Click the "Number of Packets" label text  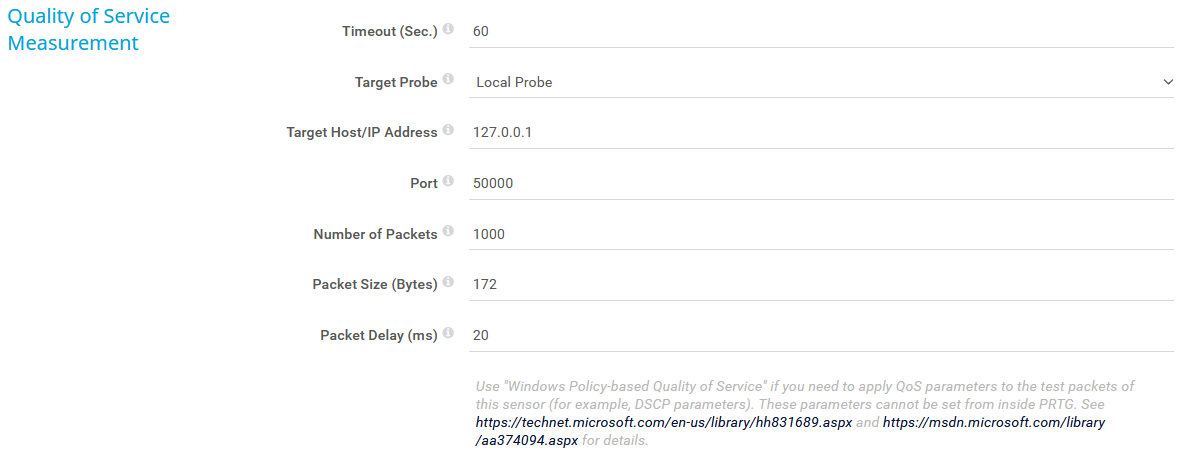click(x=375, y=234)
